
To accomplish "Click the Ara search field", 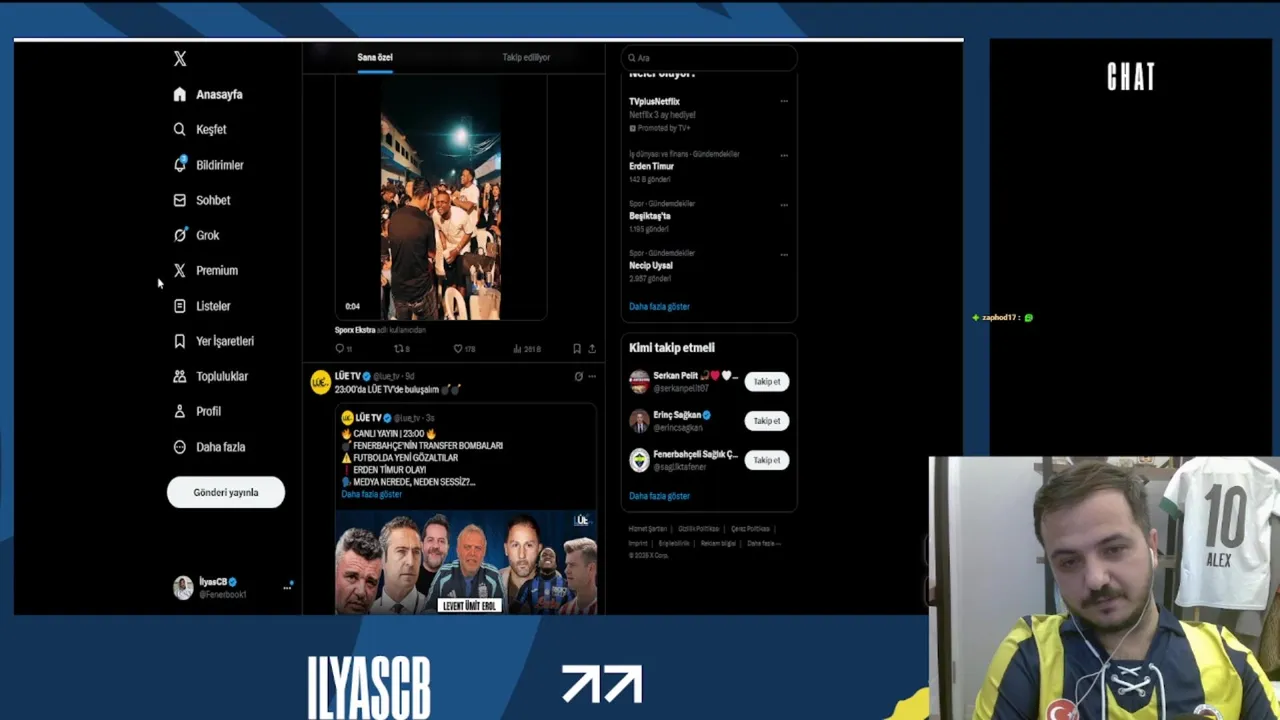I will coord(709,58).
